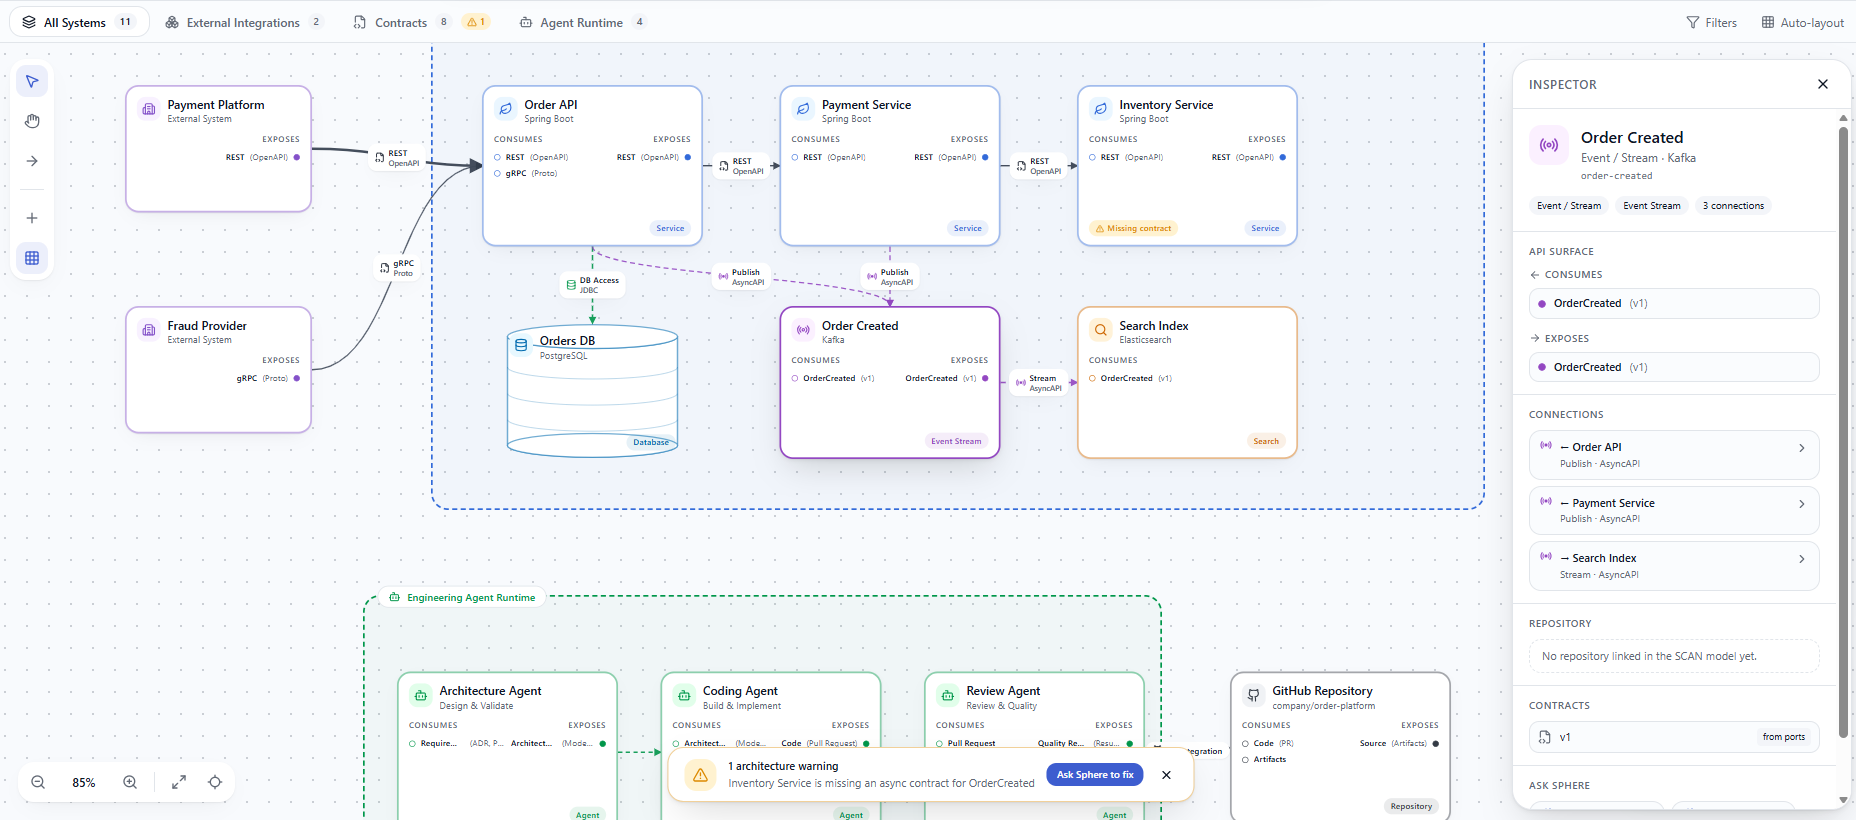Switch to the Agent Runtime tab

coord(582,22)
